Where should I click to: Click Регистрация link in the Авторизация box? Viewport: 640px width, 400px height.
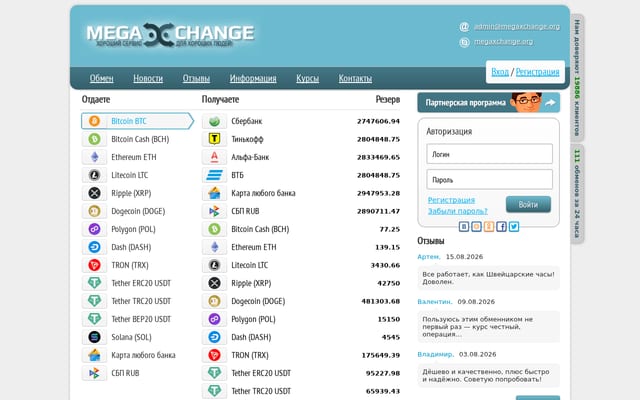451,200
